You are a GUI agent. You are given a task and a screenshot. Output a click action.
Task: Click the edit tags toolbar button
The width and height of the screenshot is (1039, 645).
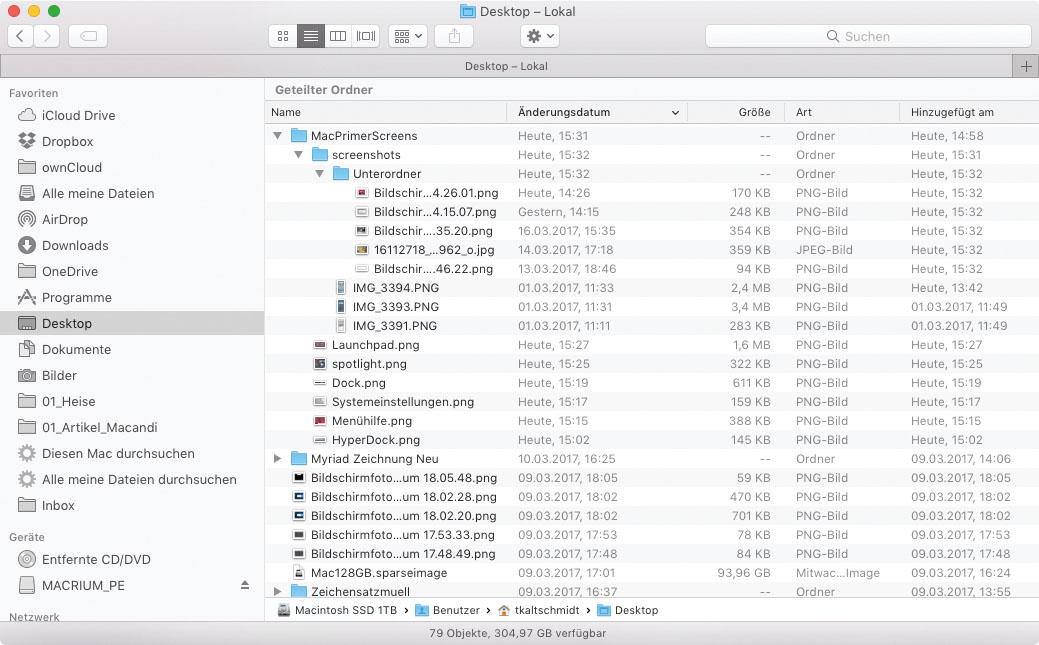pyautogui.click(x=88, y=36)
